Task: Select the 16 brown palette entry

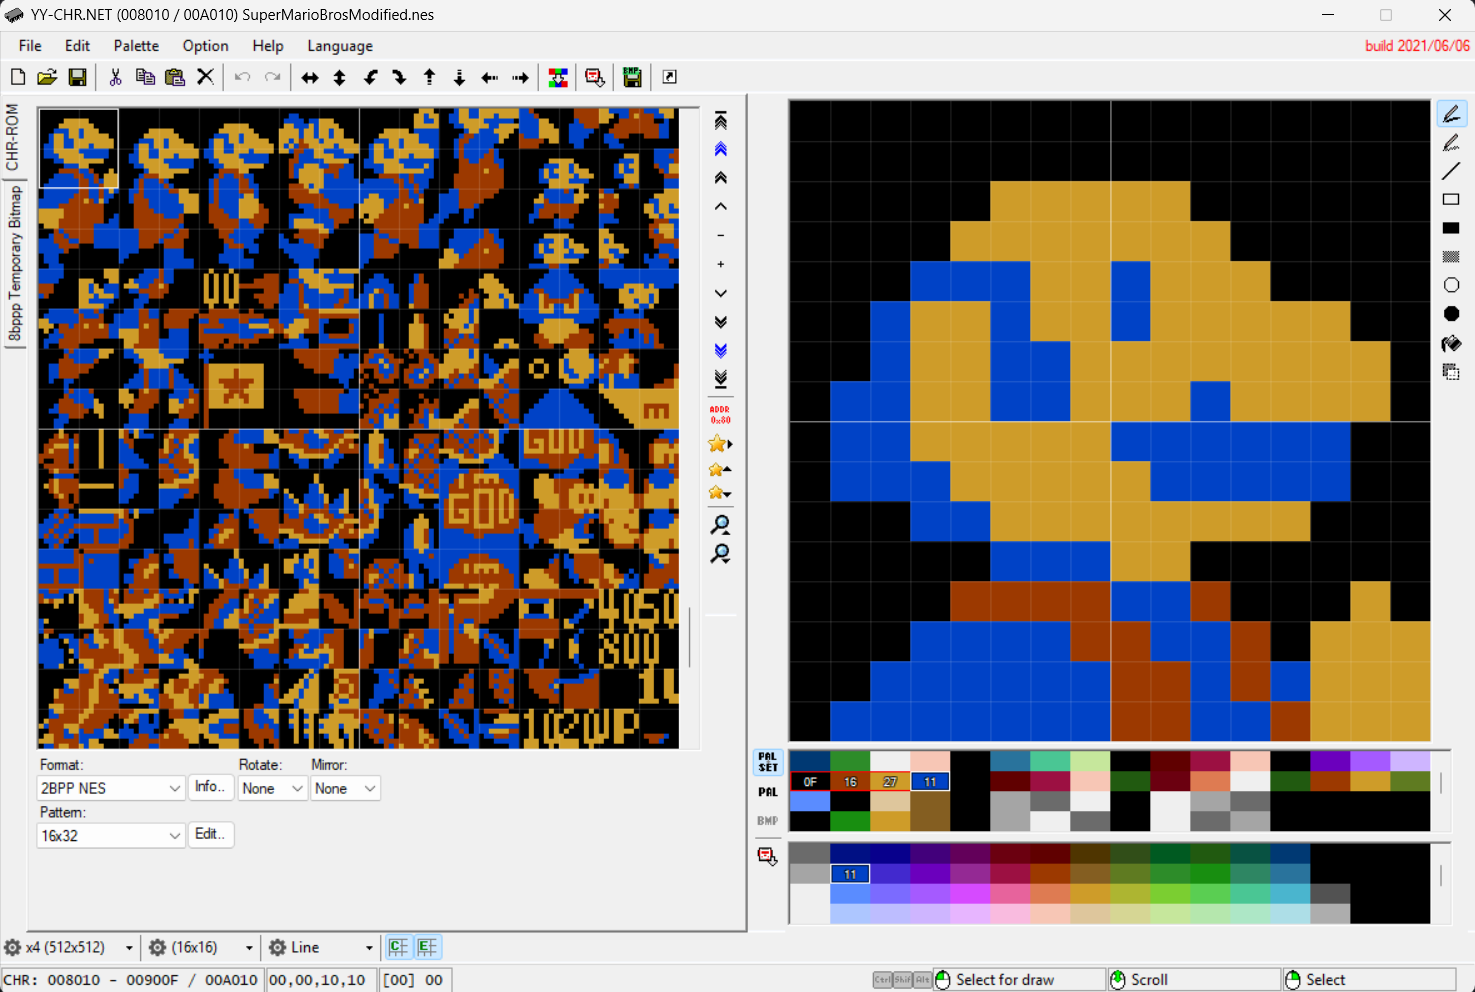Action: (x=850, y=782)
